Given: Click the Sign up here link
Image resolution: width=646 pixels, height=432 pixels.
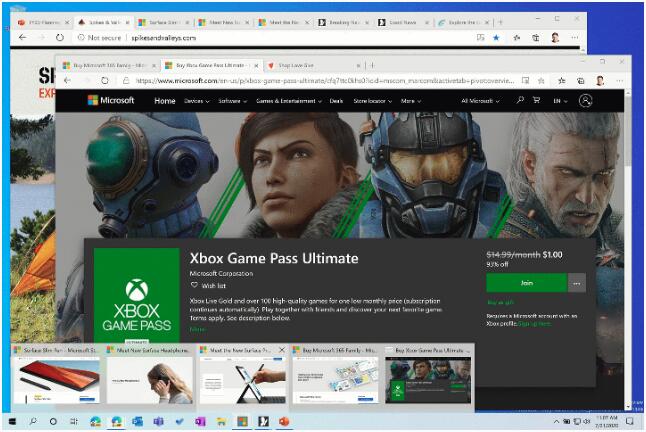Looking at the screenshot, I should coord(534,324).
